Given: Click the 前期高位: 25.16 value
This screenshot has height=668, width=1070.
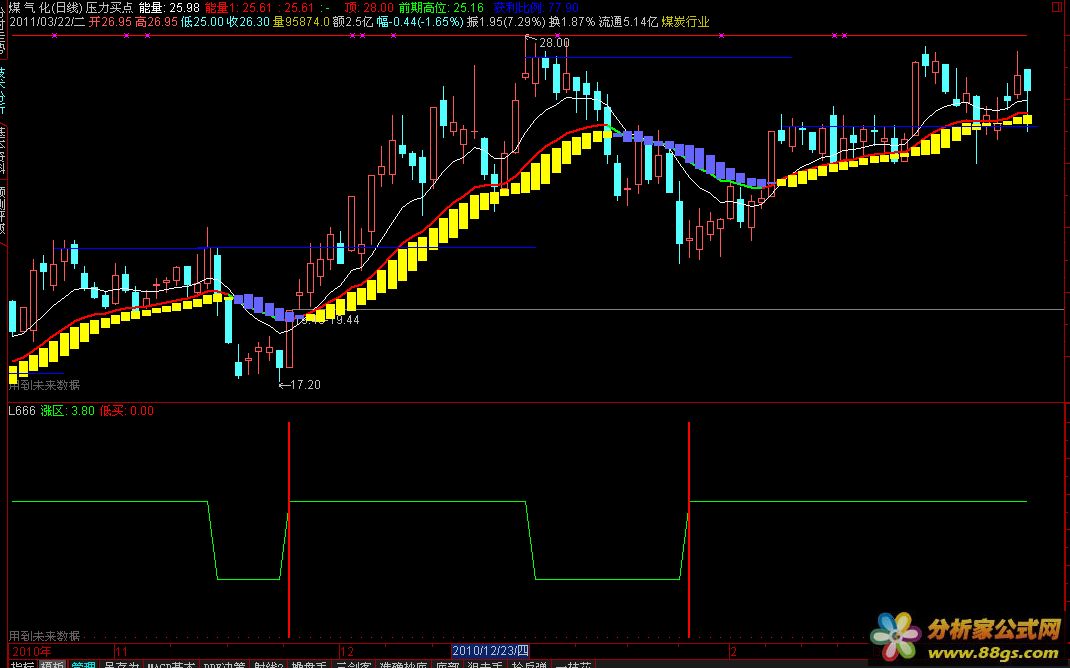Looking at the screenshot, I should click(x=442, y=8).
